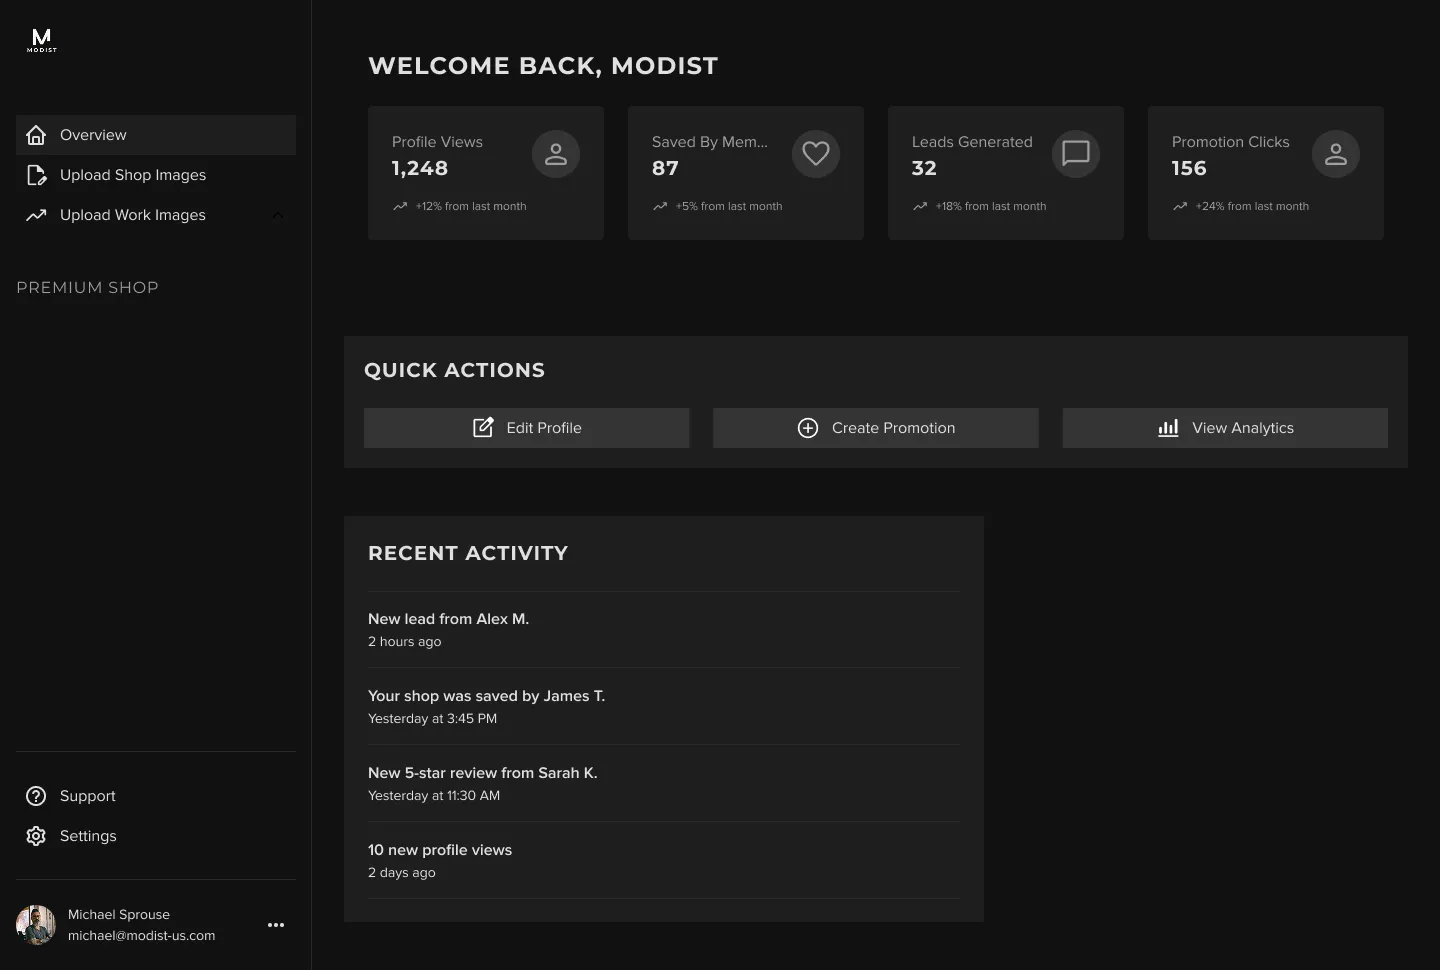Open Settings via the gear icon
The width and height of the screenshot is (1440, 970).
[x=36, y=836]
